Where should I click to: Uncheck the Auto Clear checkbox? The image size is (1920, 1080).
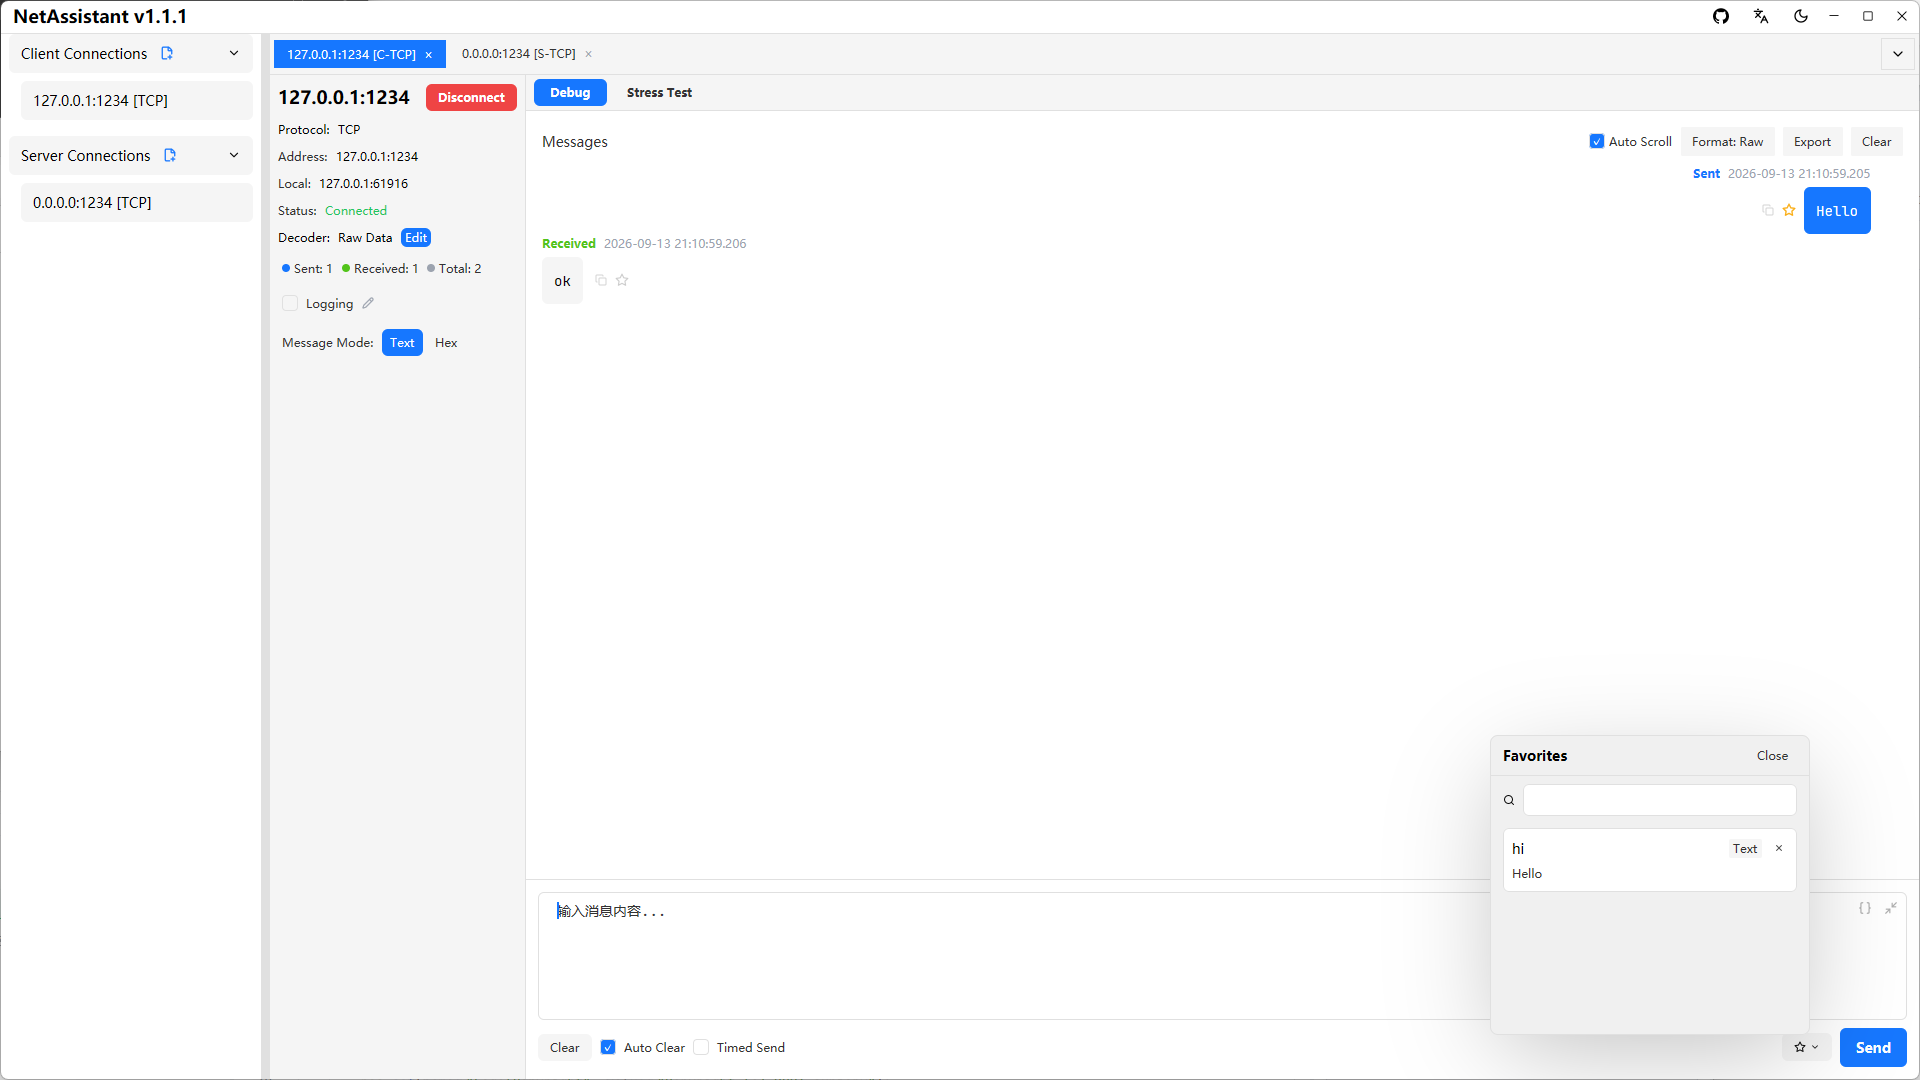point(608,1047)
